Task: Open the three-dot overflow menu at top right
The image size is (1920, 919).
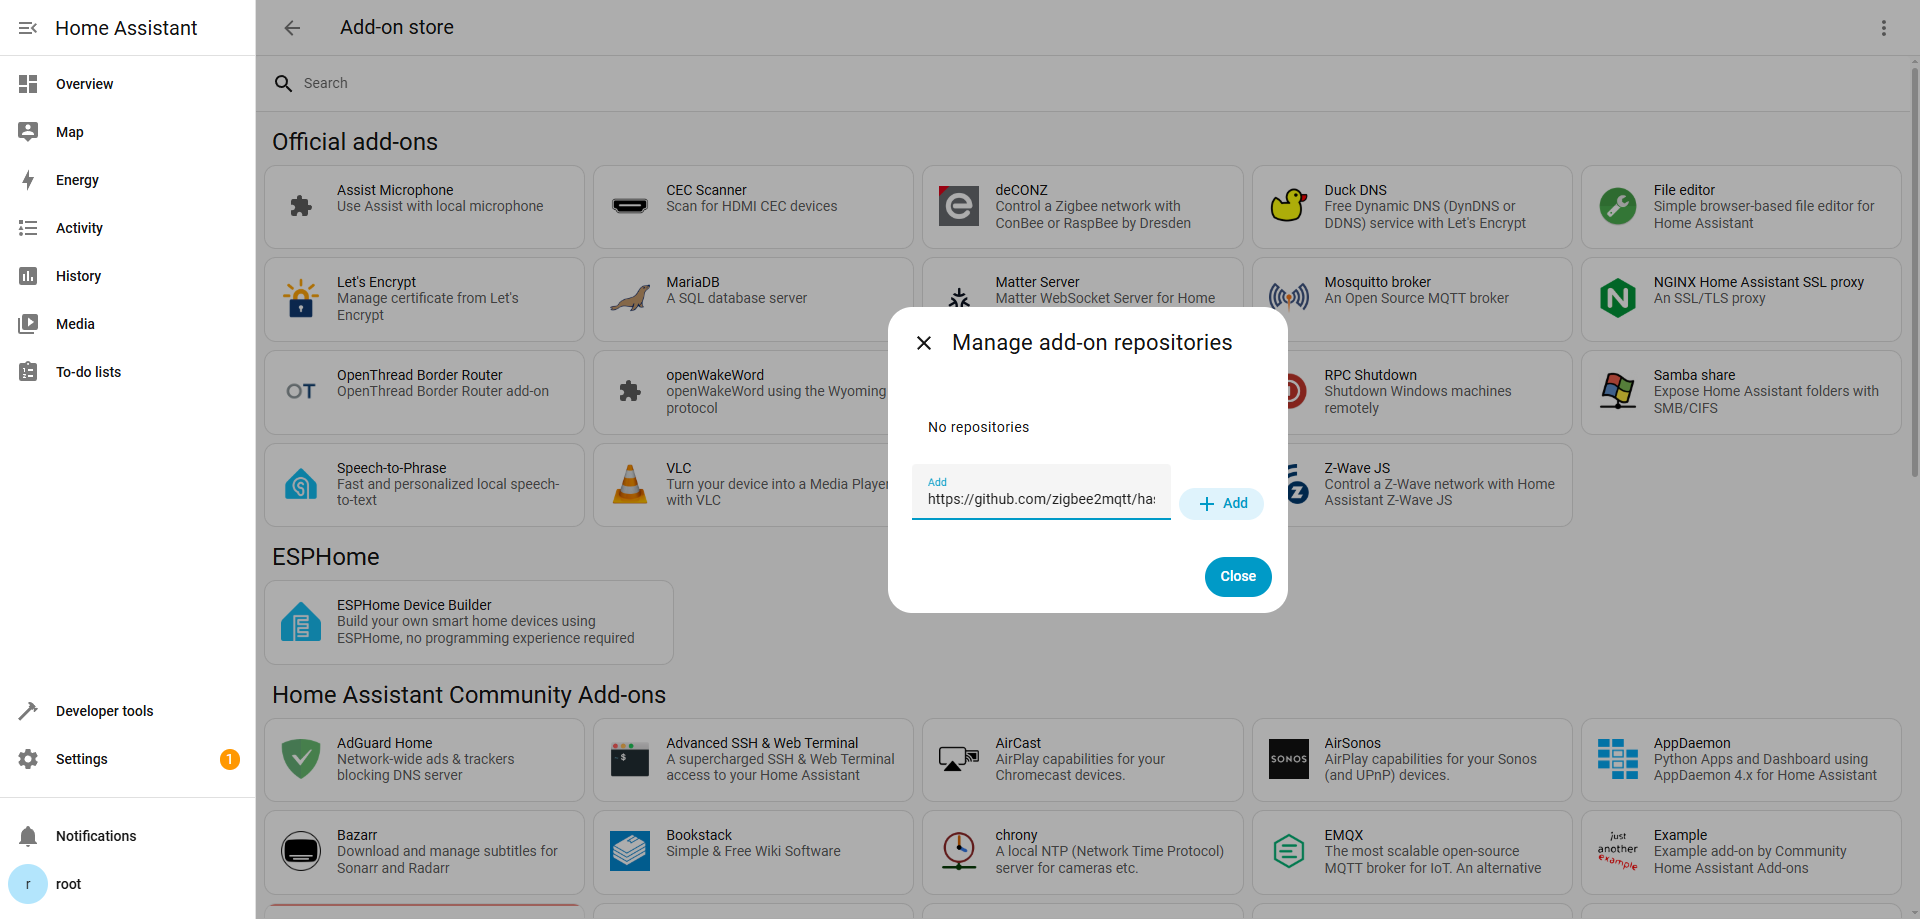Action: point(1883,28)
